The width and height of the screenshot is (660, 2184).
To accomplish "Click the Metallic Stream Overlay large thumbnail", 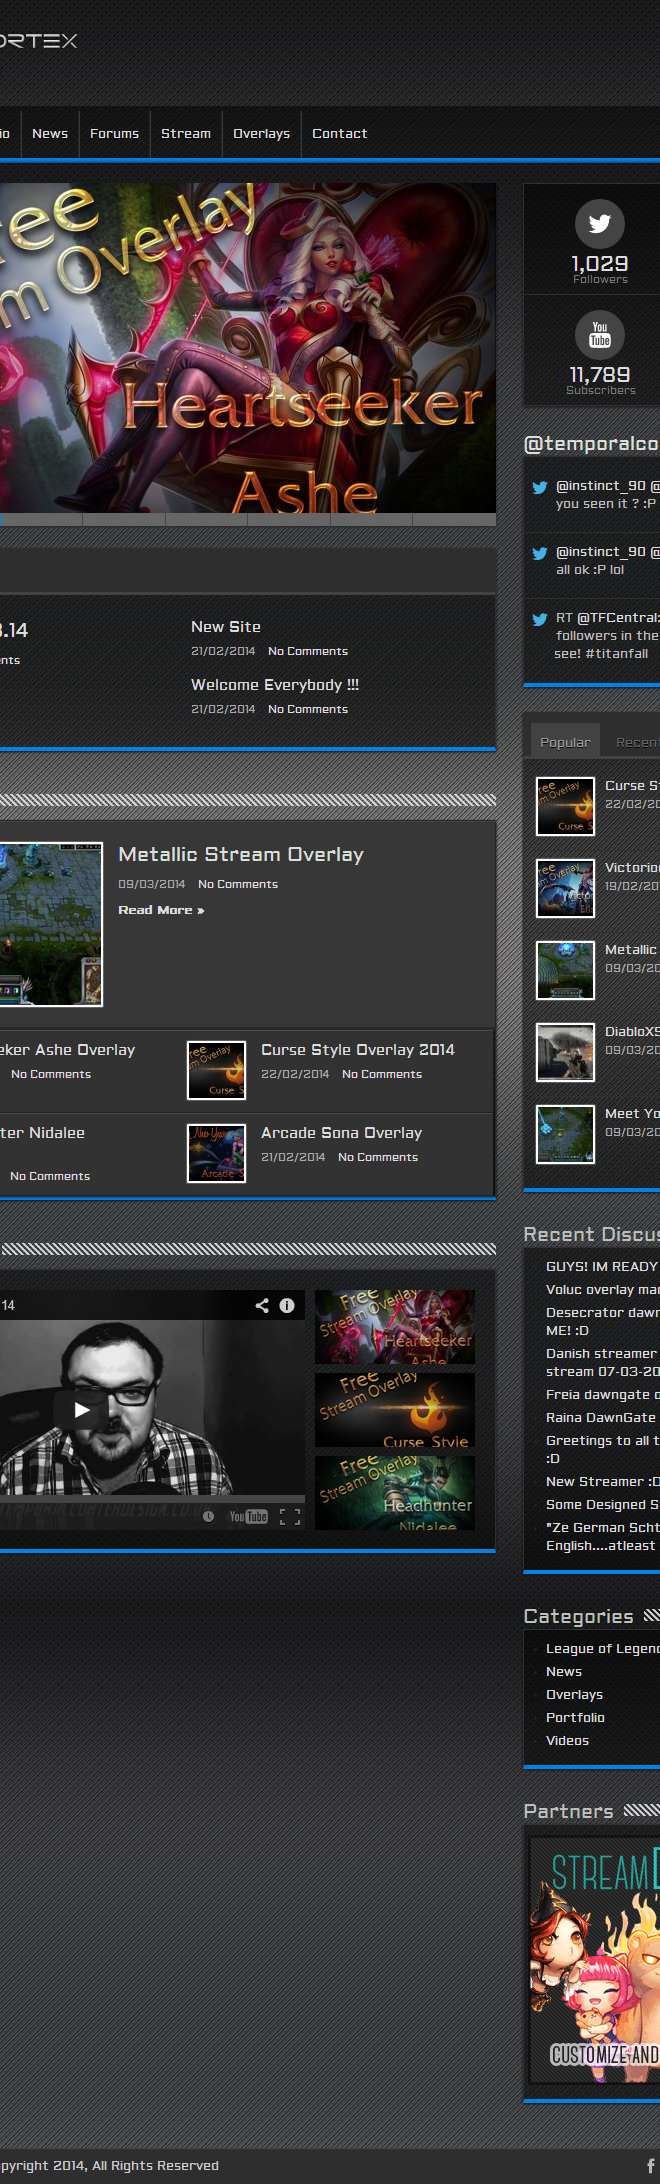I will click(50, 924).
